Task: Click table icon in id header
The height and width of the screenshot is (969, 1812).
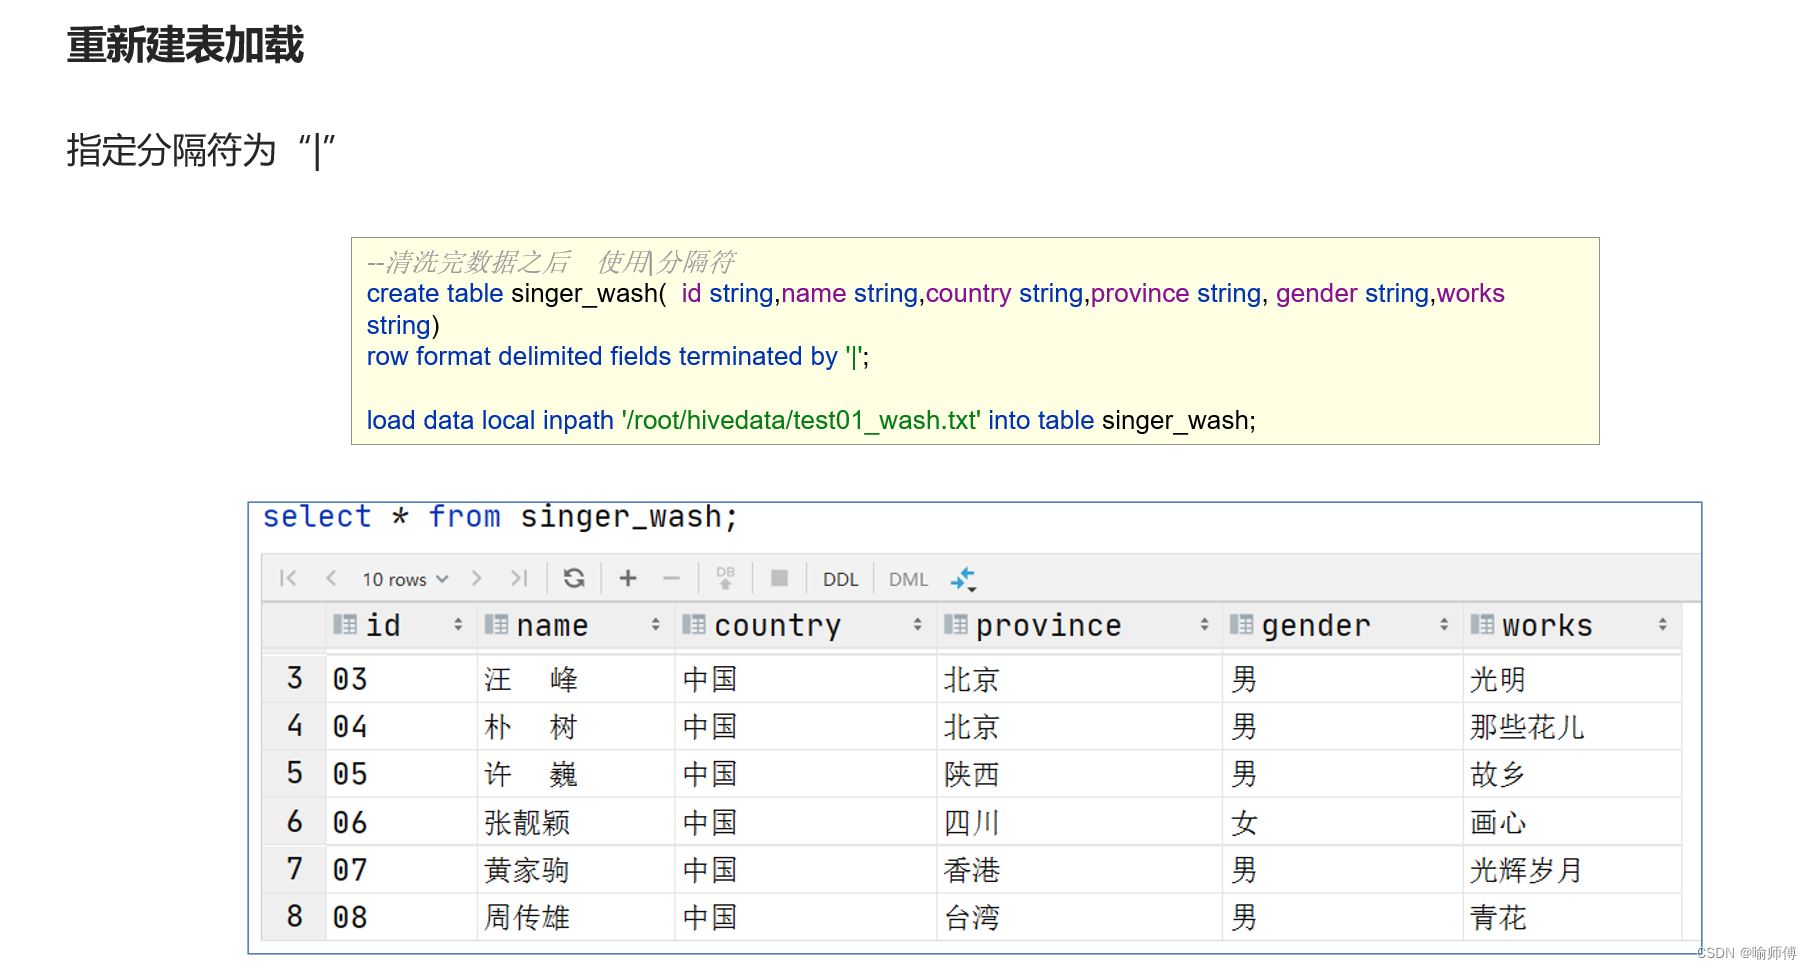Action: click(345, 624)
